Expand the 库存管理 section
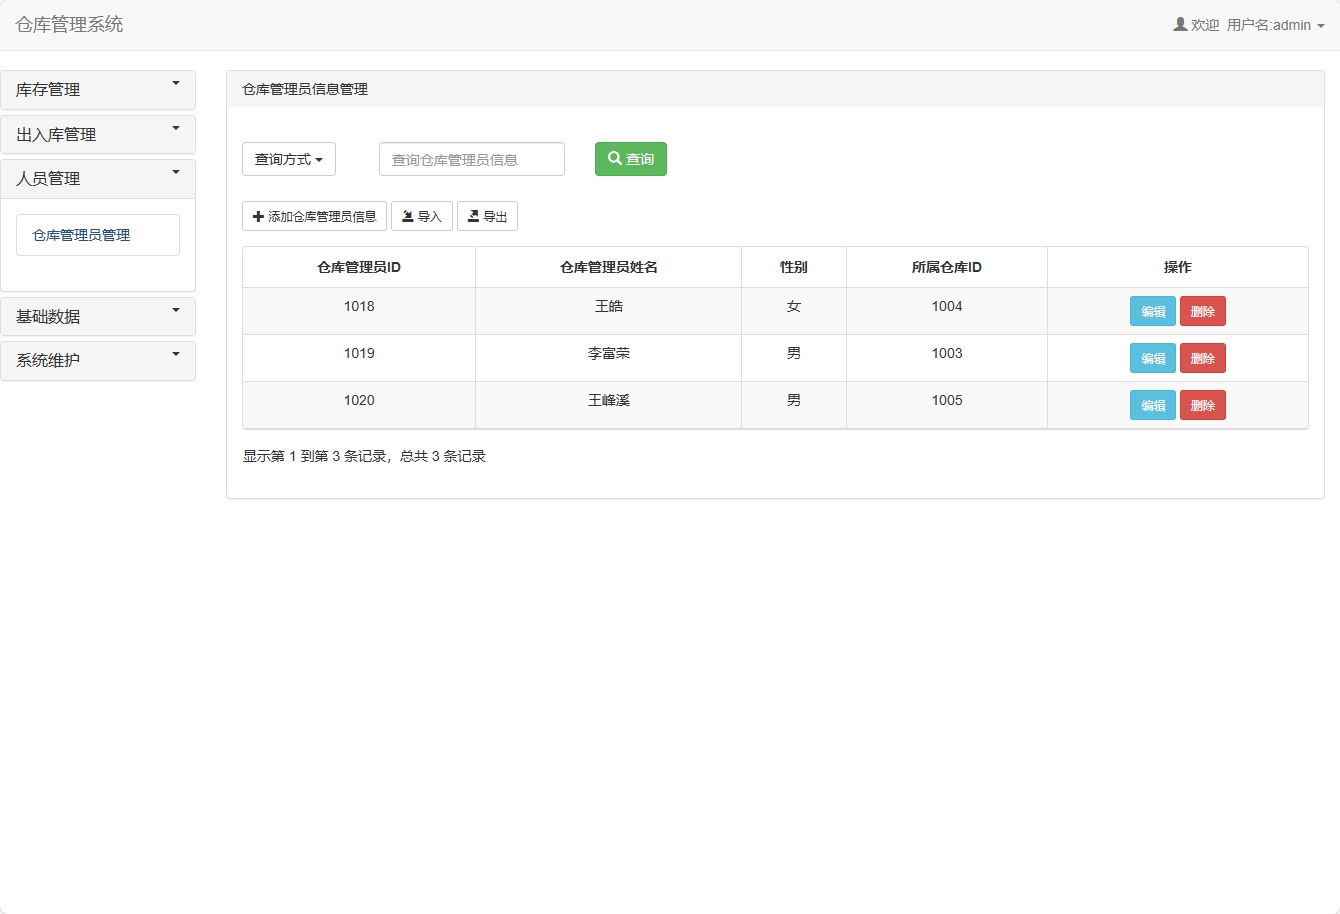 (x=98, y=89)
